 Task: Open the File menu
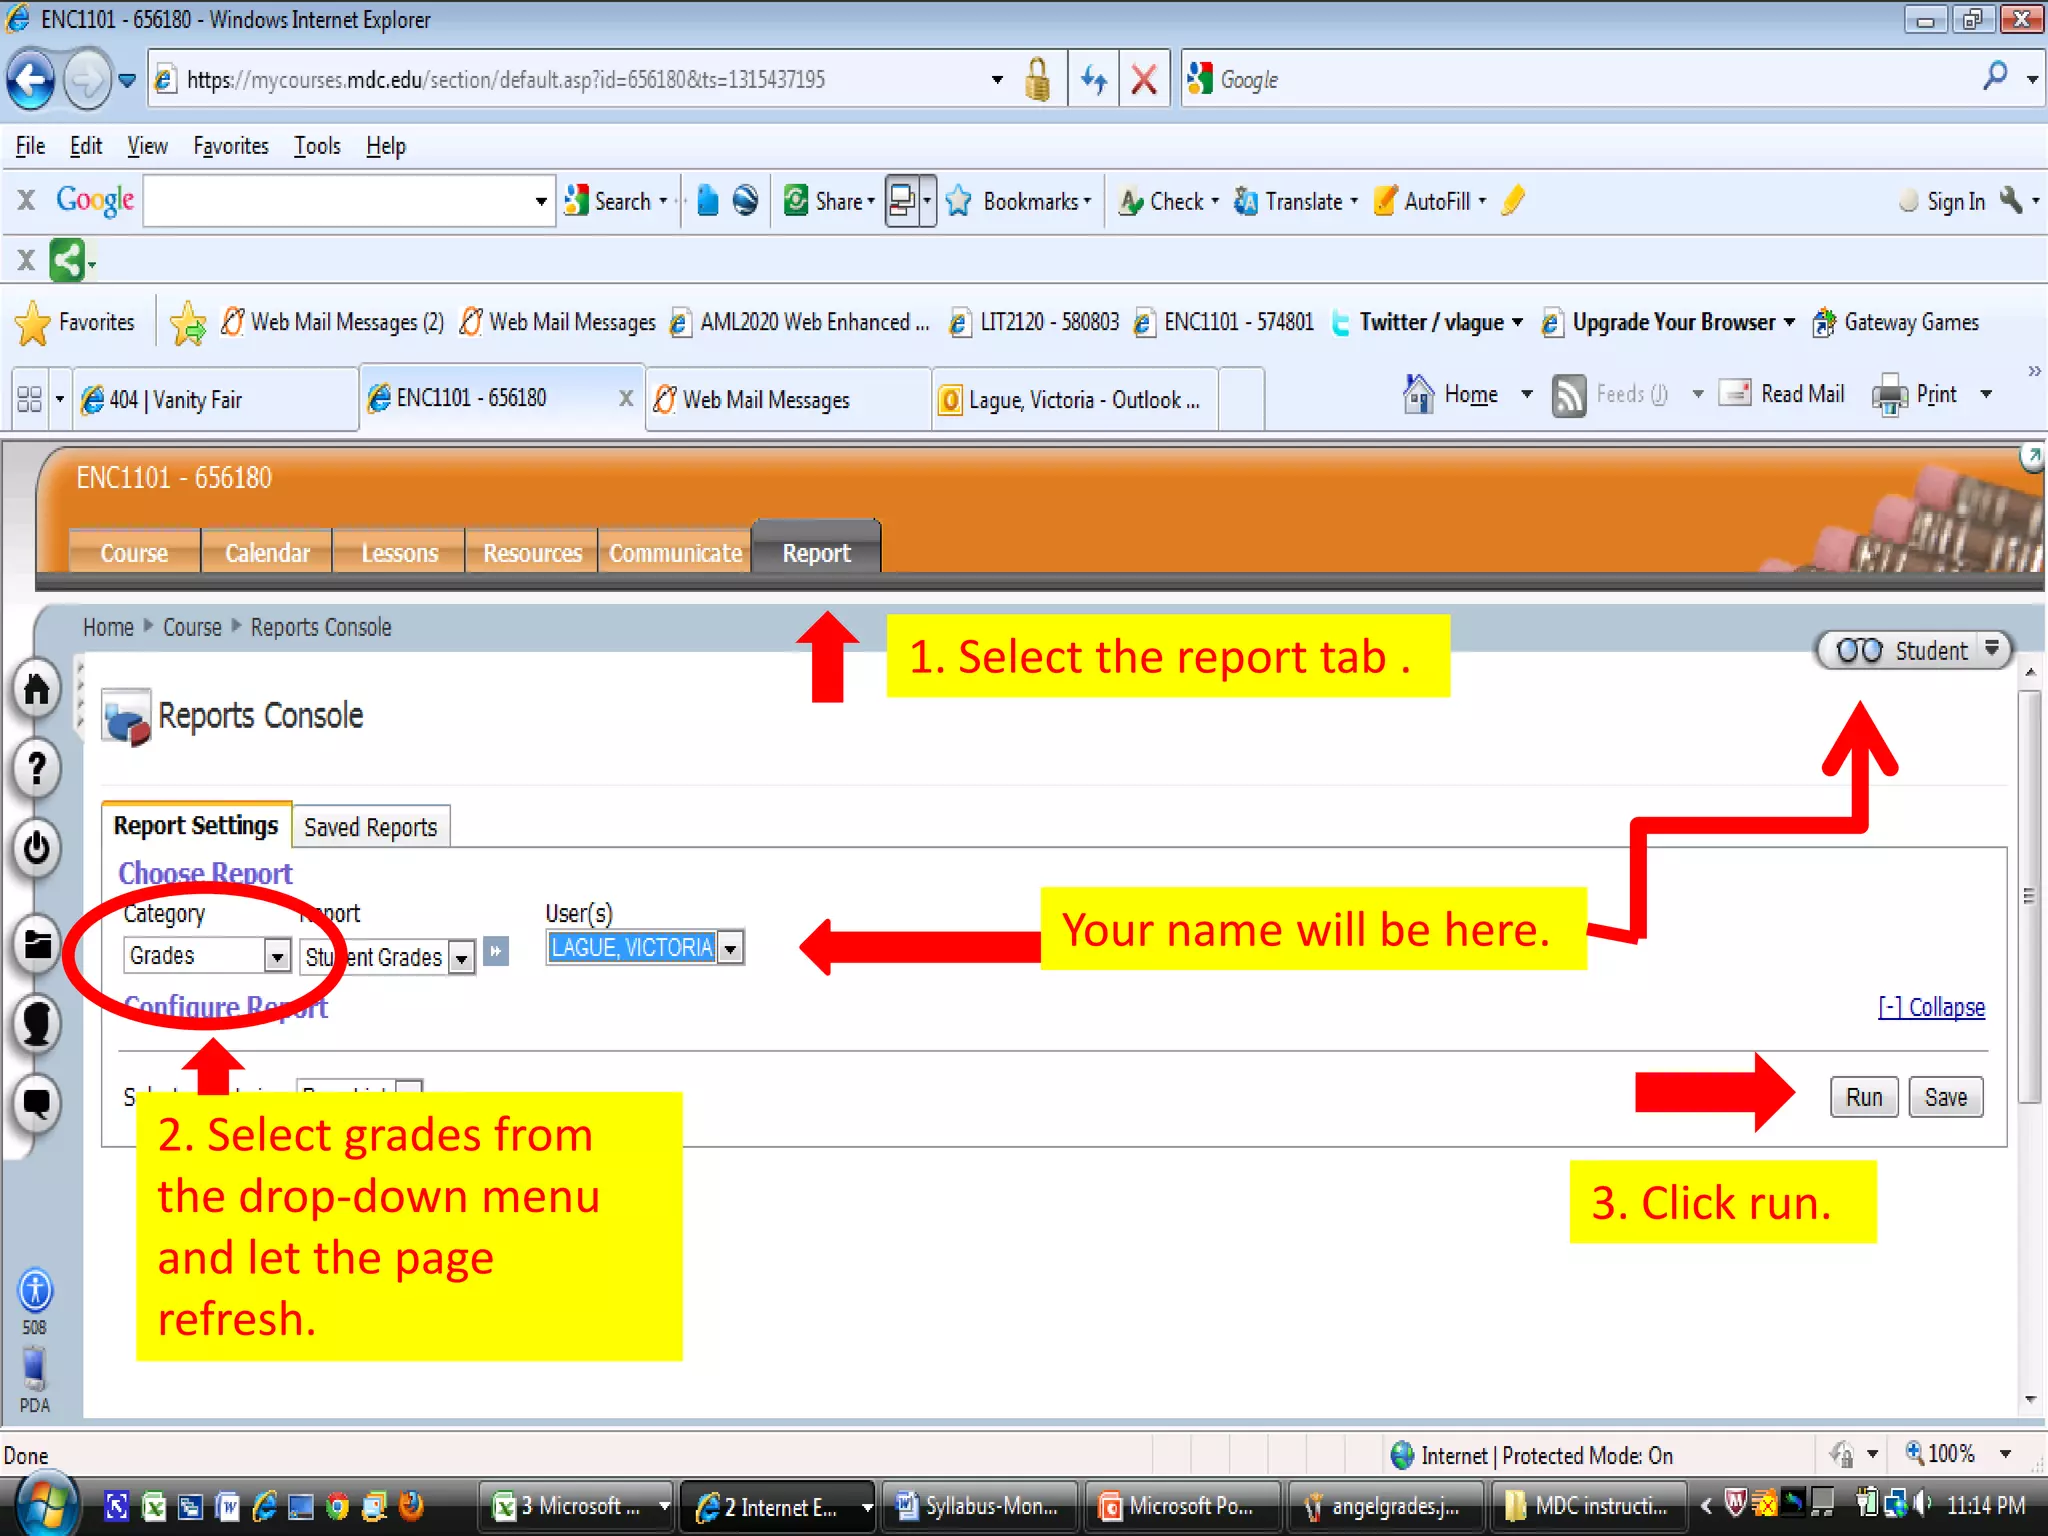pos(30,146)
